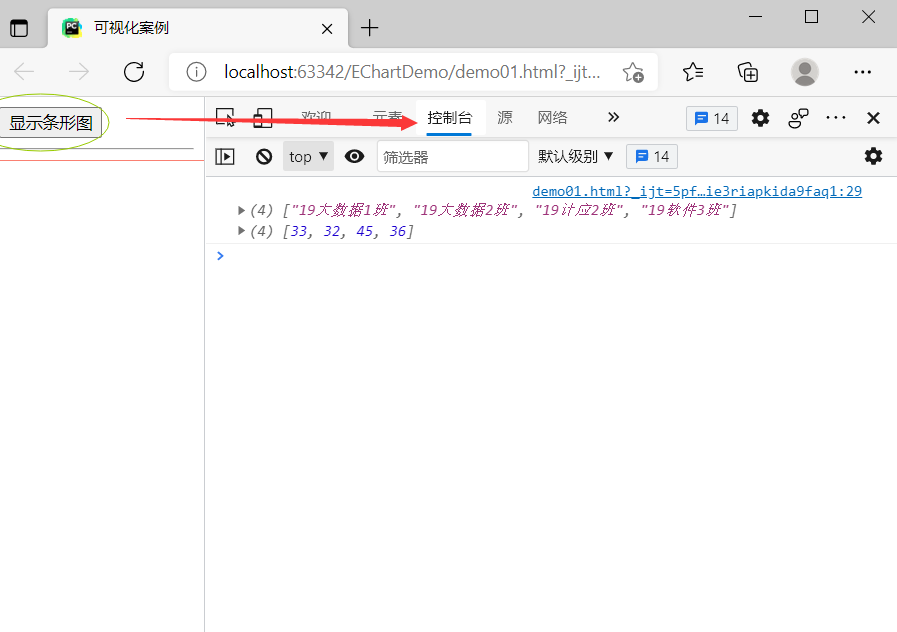Clear the console output
Viewport: 897px width, 632px height.
(x=264, y=156)
